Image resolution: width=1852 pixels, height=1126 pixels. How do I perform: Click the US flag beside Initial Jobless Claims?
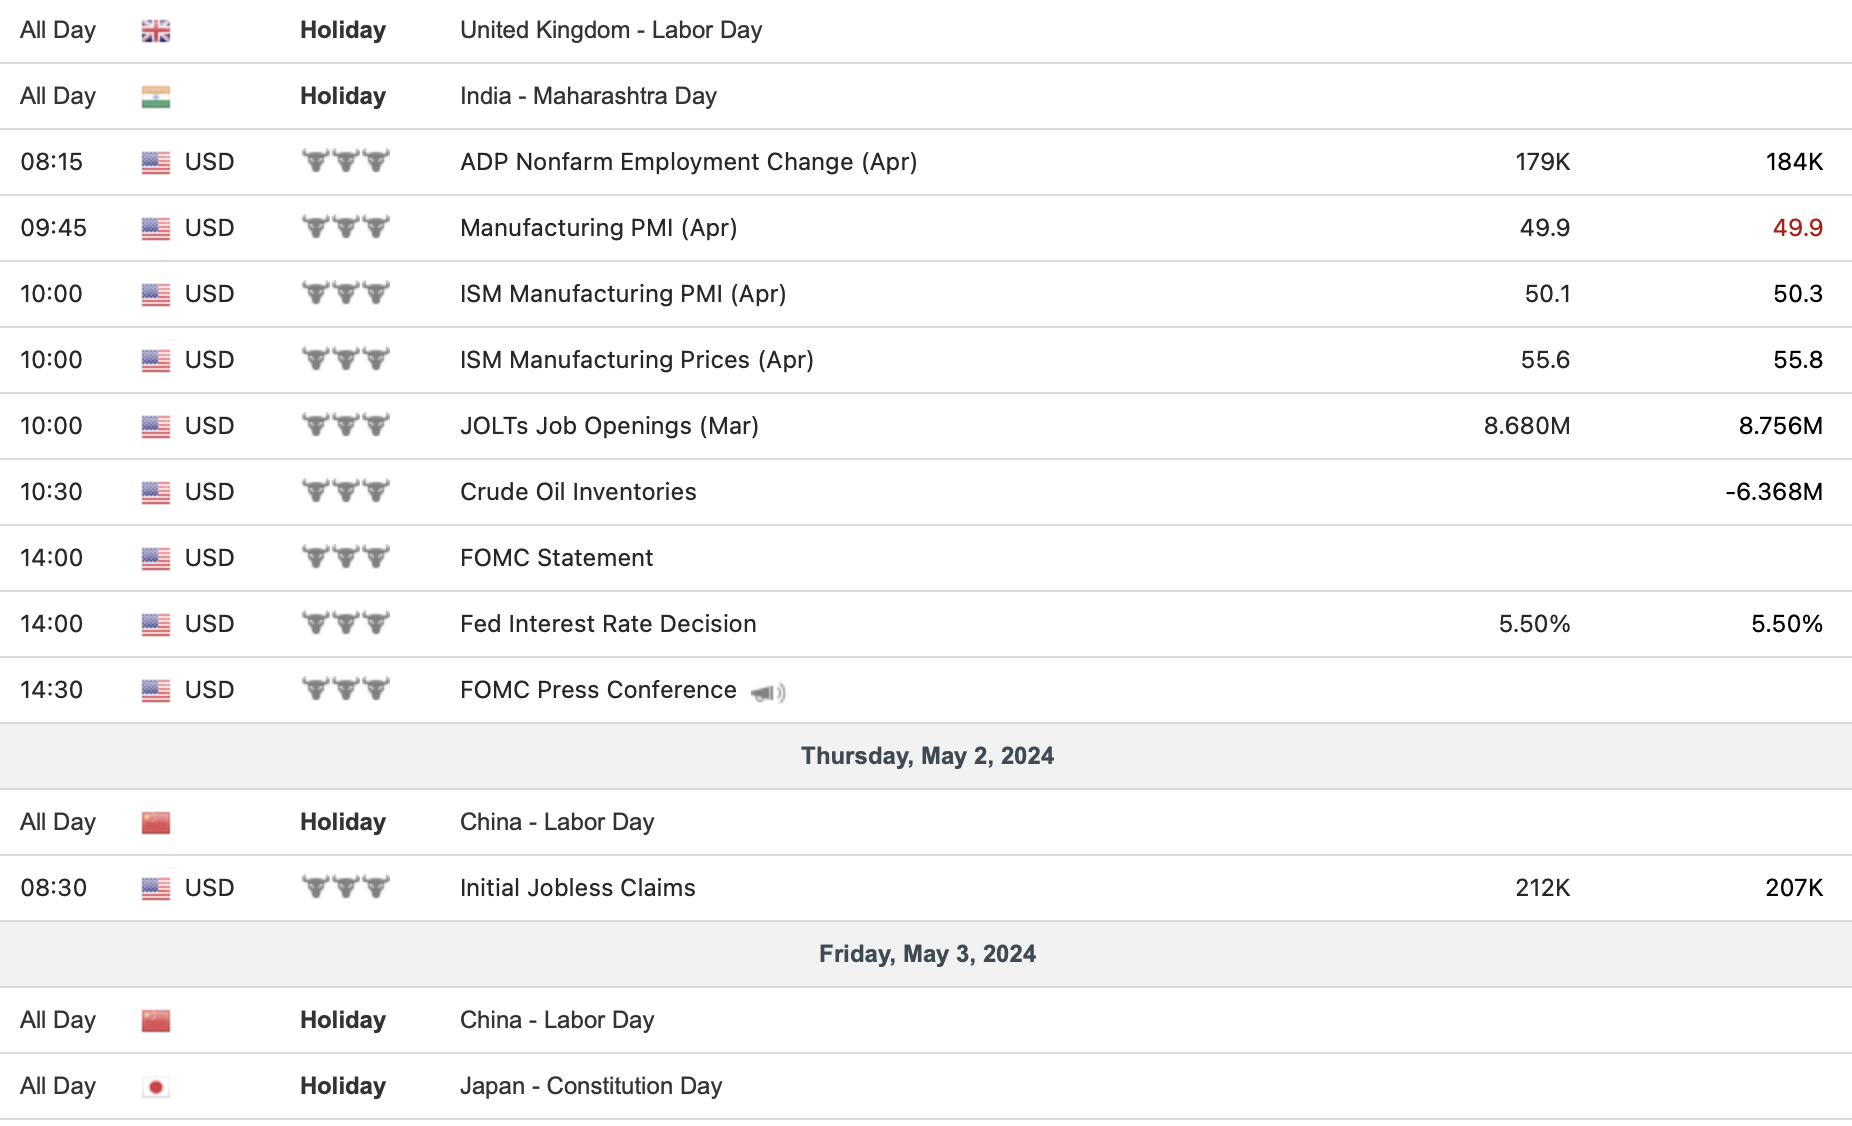155,888
